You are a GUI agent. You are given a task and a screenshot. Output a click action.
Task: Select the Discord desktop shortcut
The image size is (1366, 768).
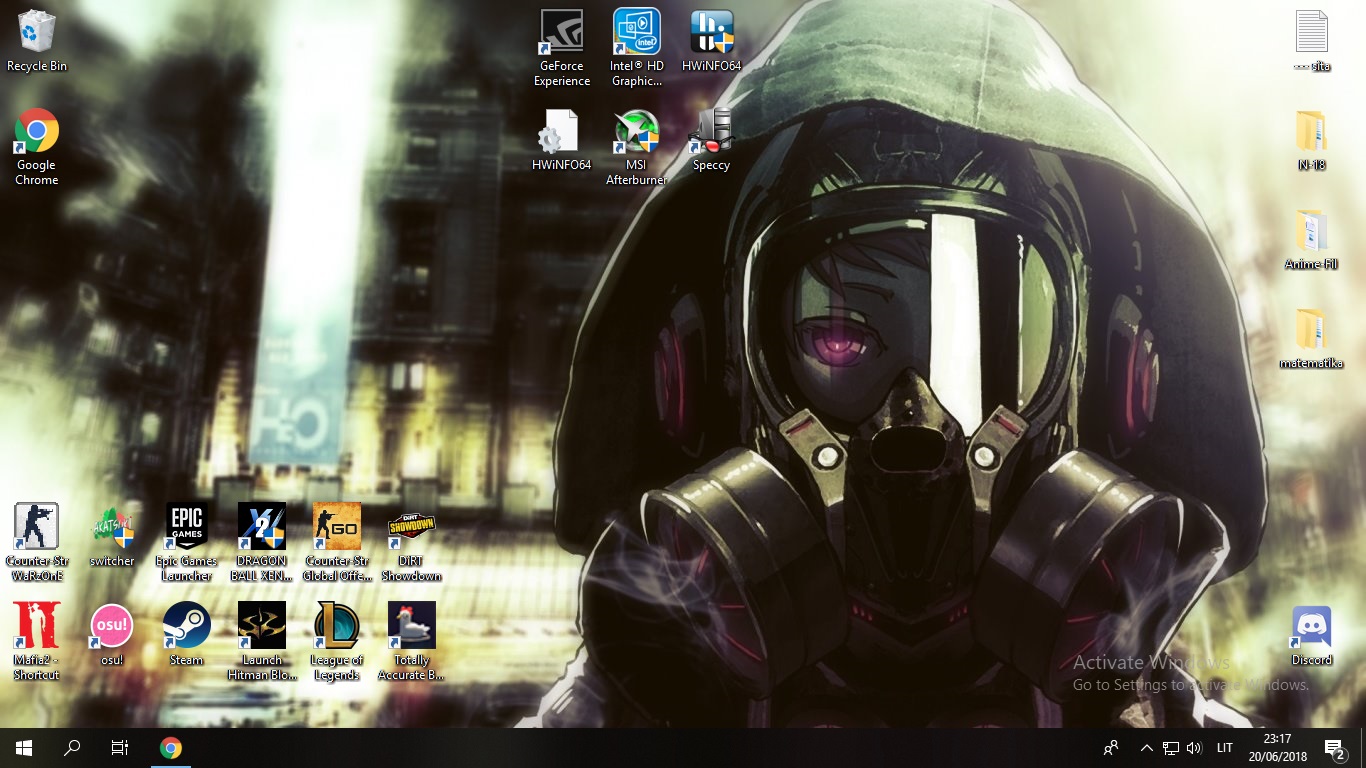pos(1312,634)
